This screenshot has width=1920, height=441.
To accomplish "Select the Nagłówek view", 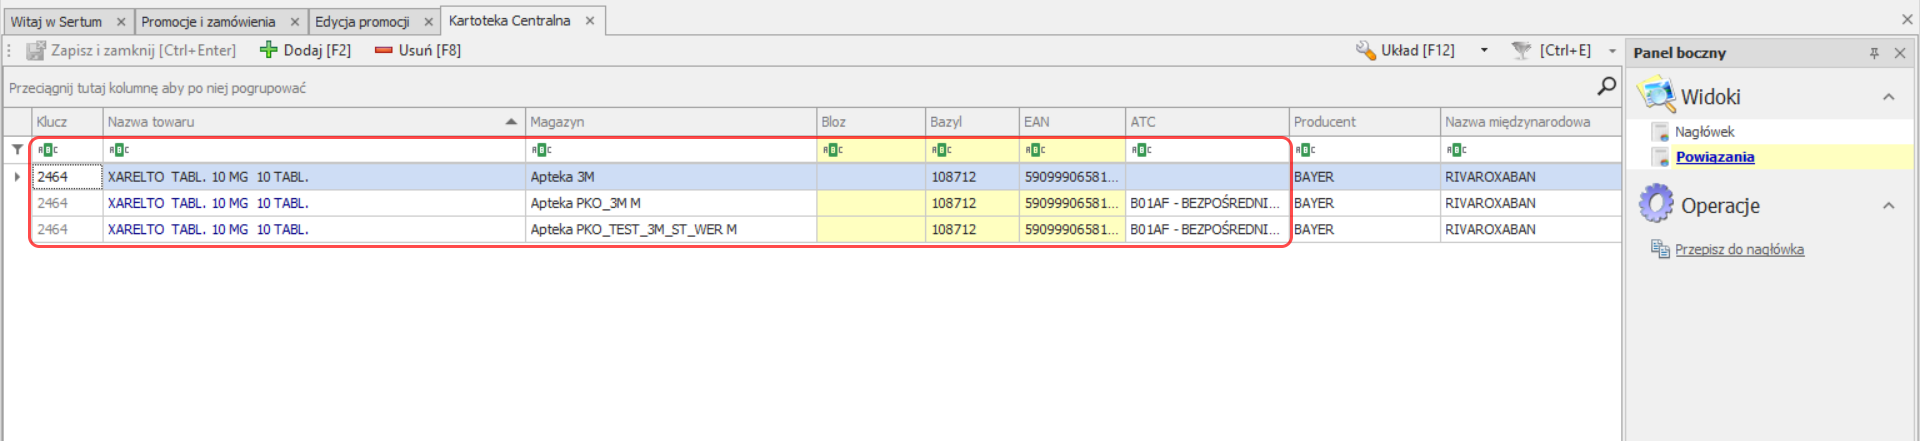I will click(1704, 132).
